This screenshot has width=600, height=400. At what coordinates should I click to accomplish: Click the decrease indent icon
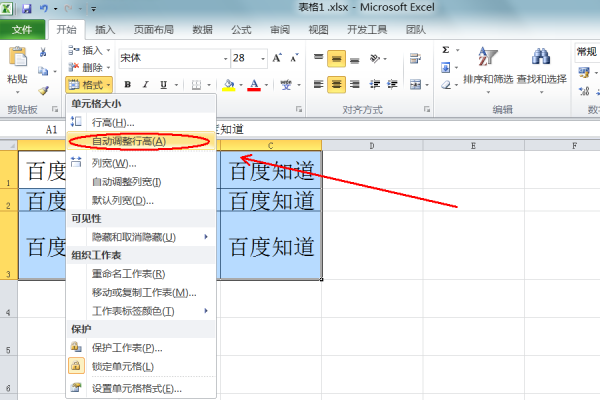375,84
